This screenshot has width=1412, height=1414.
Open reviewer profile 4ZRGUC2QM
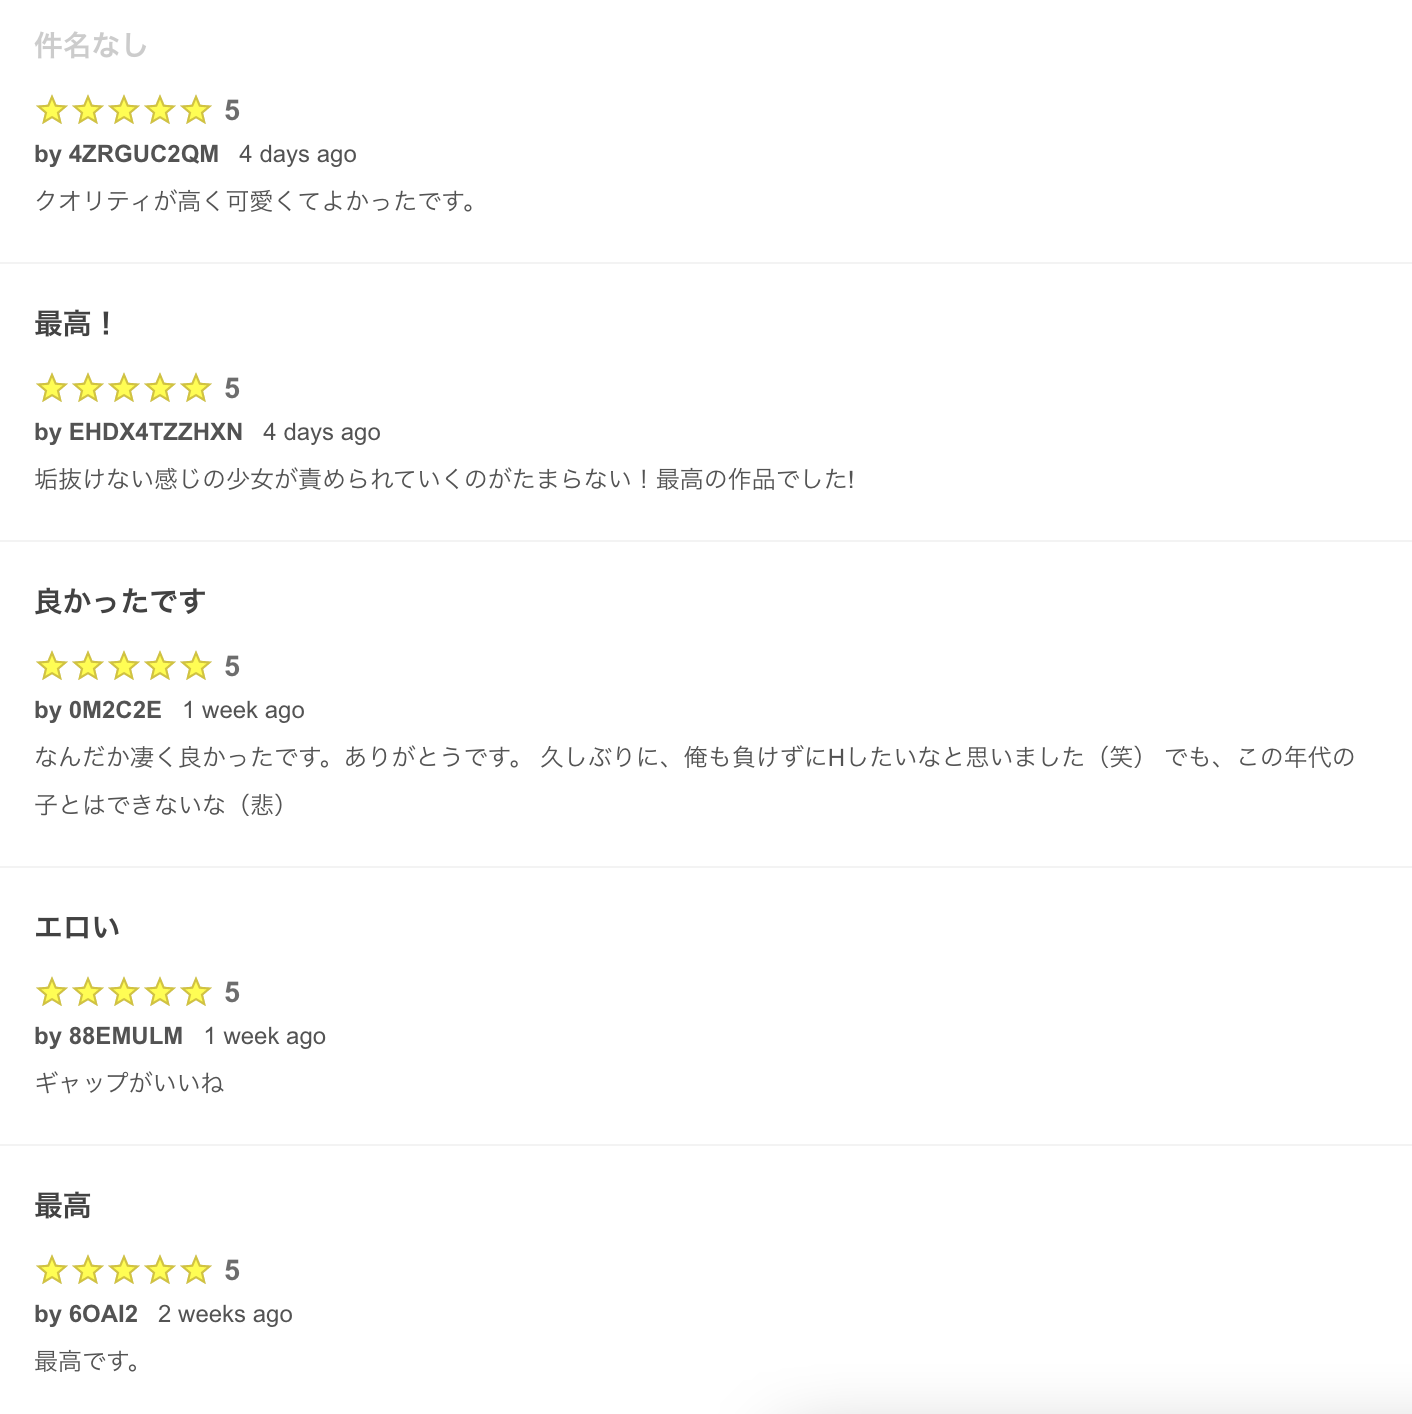143,154
